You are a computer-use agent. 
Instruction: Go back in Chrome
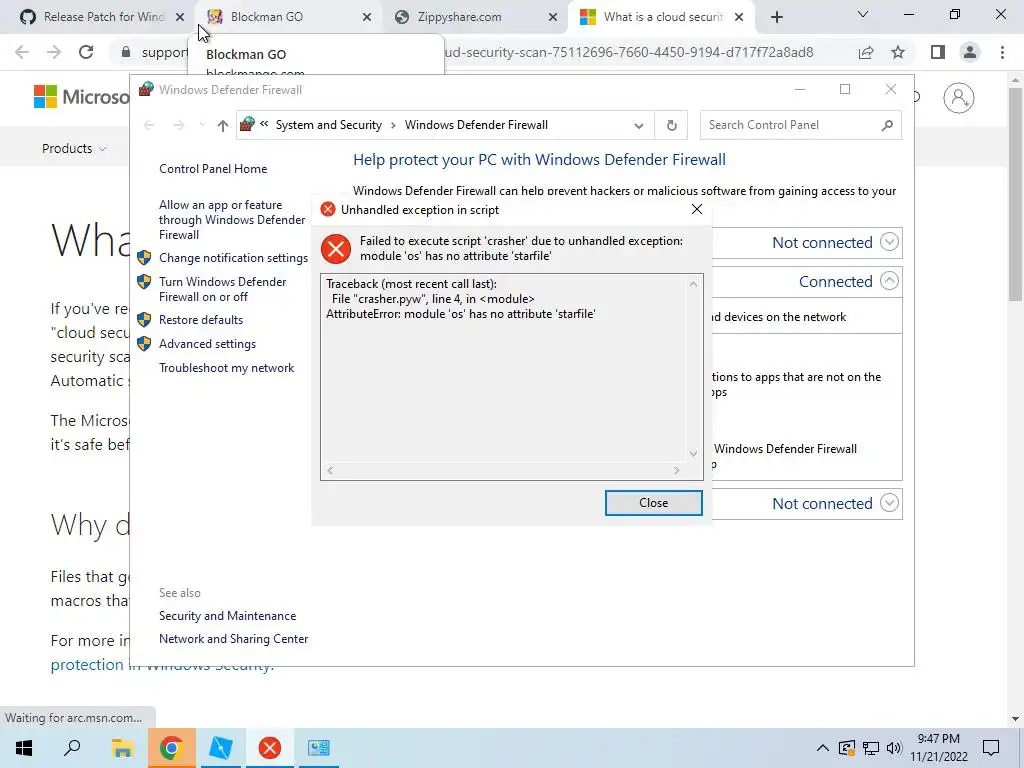tap(22, 52)
